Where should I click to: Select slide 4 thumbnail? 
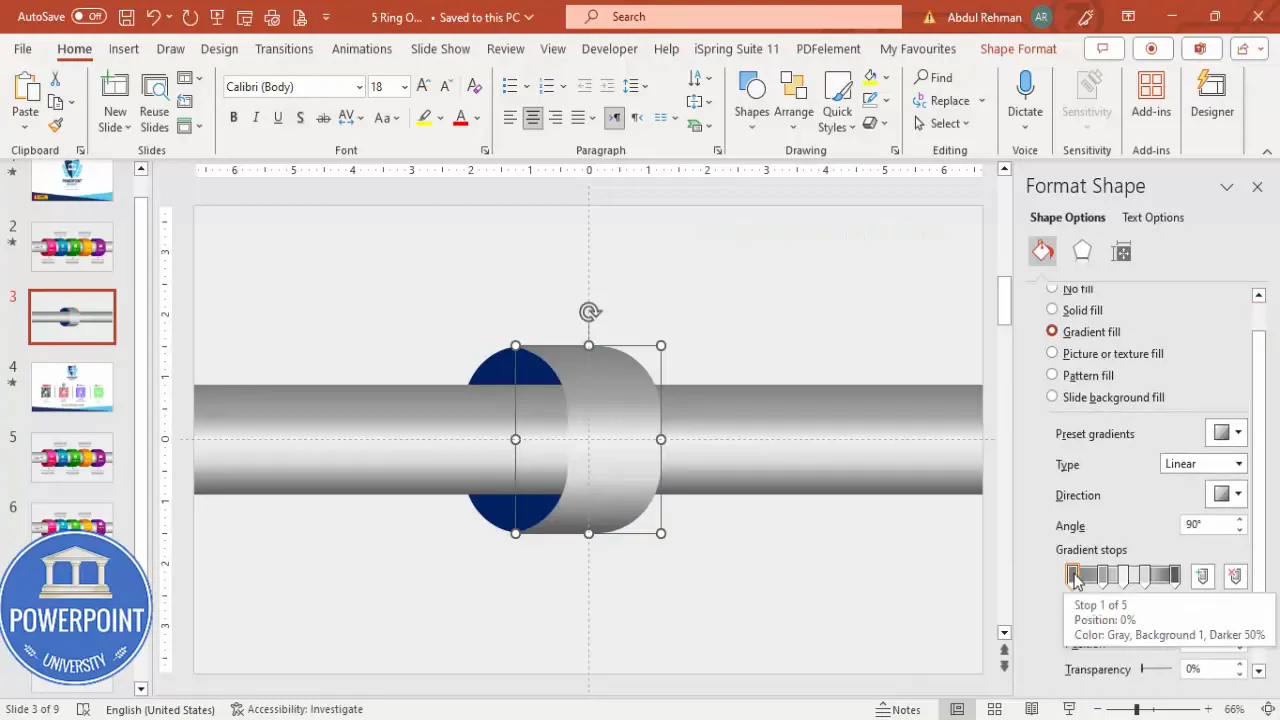pos(72,386)
